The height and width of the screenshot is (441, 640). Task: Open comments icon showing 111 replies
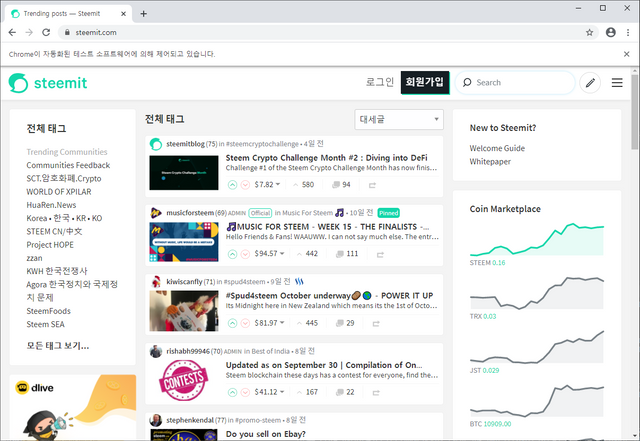(x=340, y=254)
